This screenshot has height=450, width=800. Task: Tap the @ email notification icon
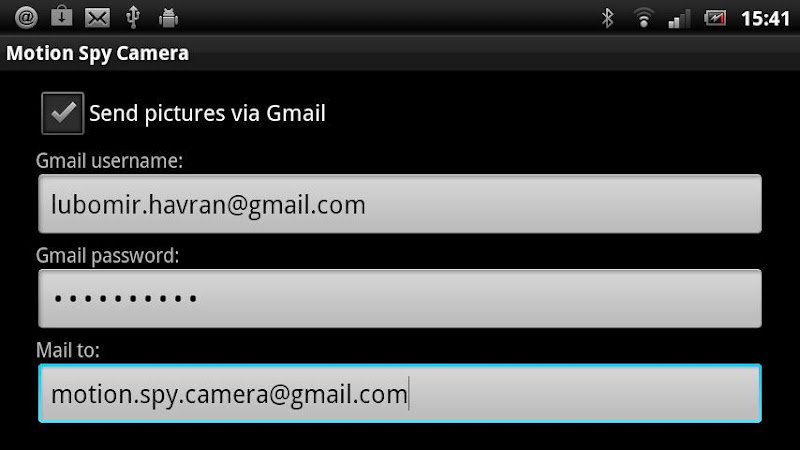[26, 18]
